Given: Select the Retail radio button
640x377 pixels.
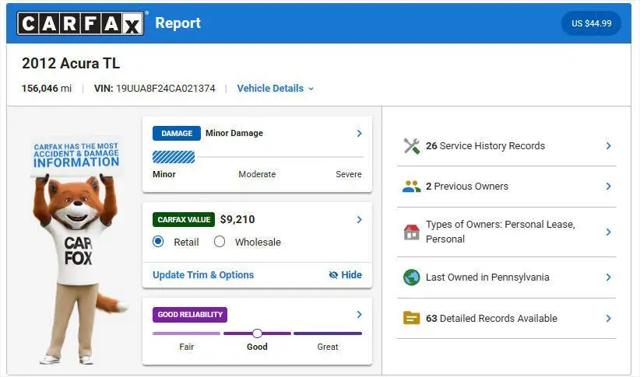Looking at the screenshot, I should click(x=158, y=242).
